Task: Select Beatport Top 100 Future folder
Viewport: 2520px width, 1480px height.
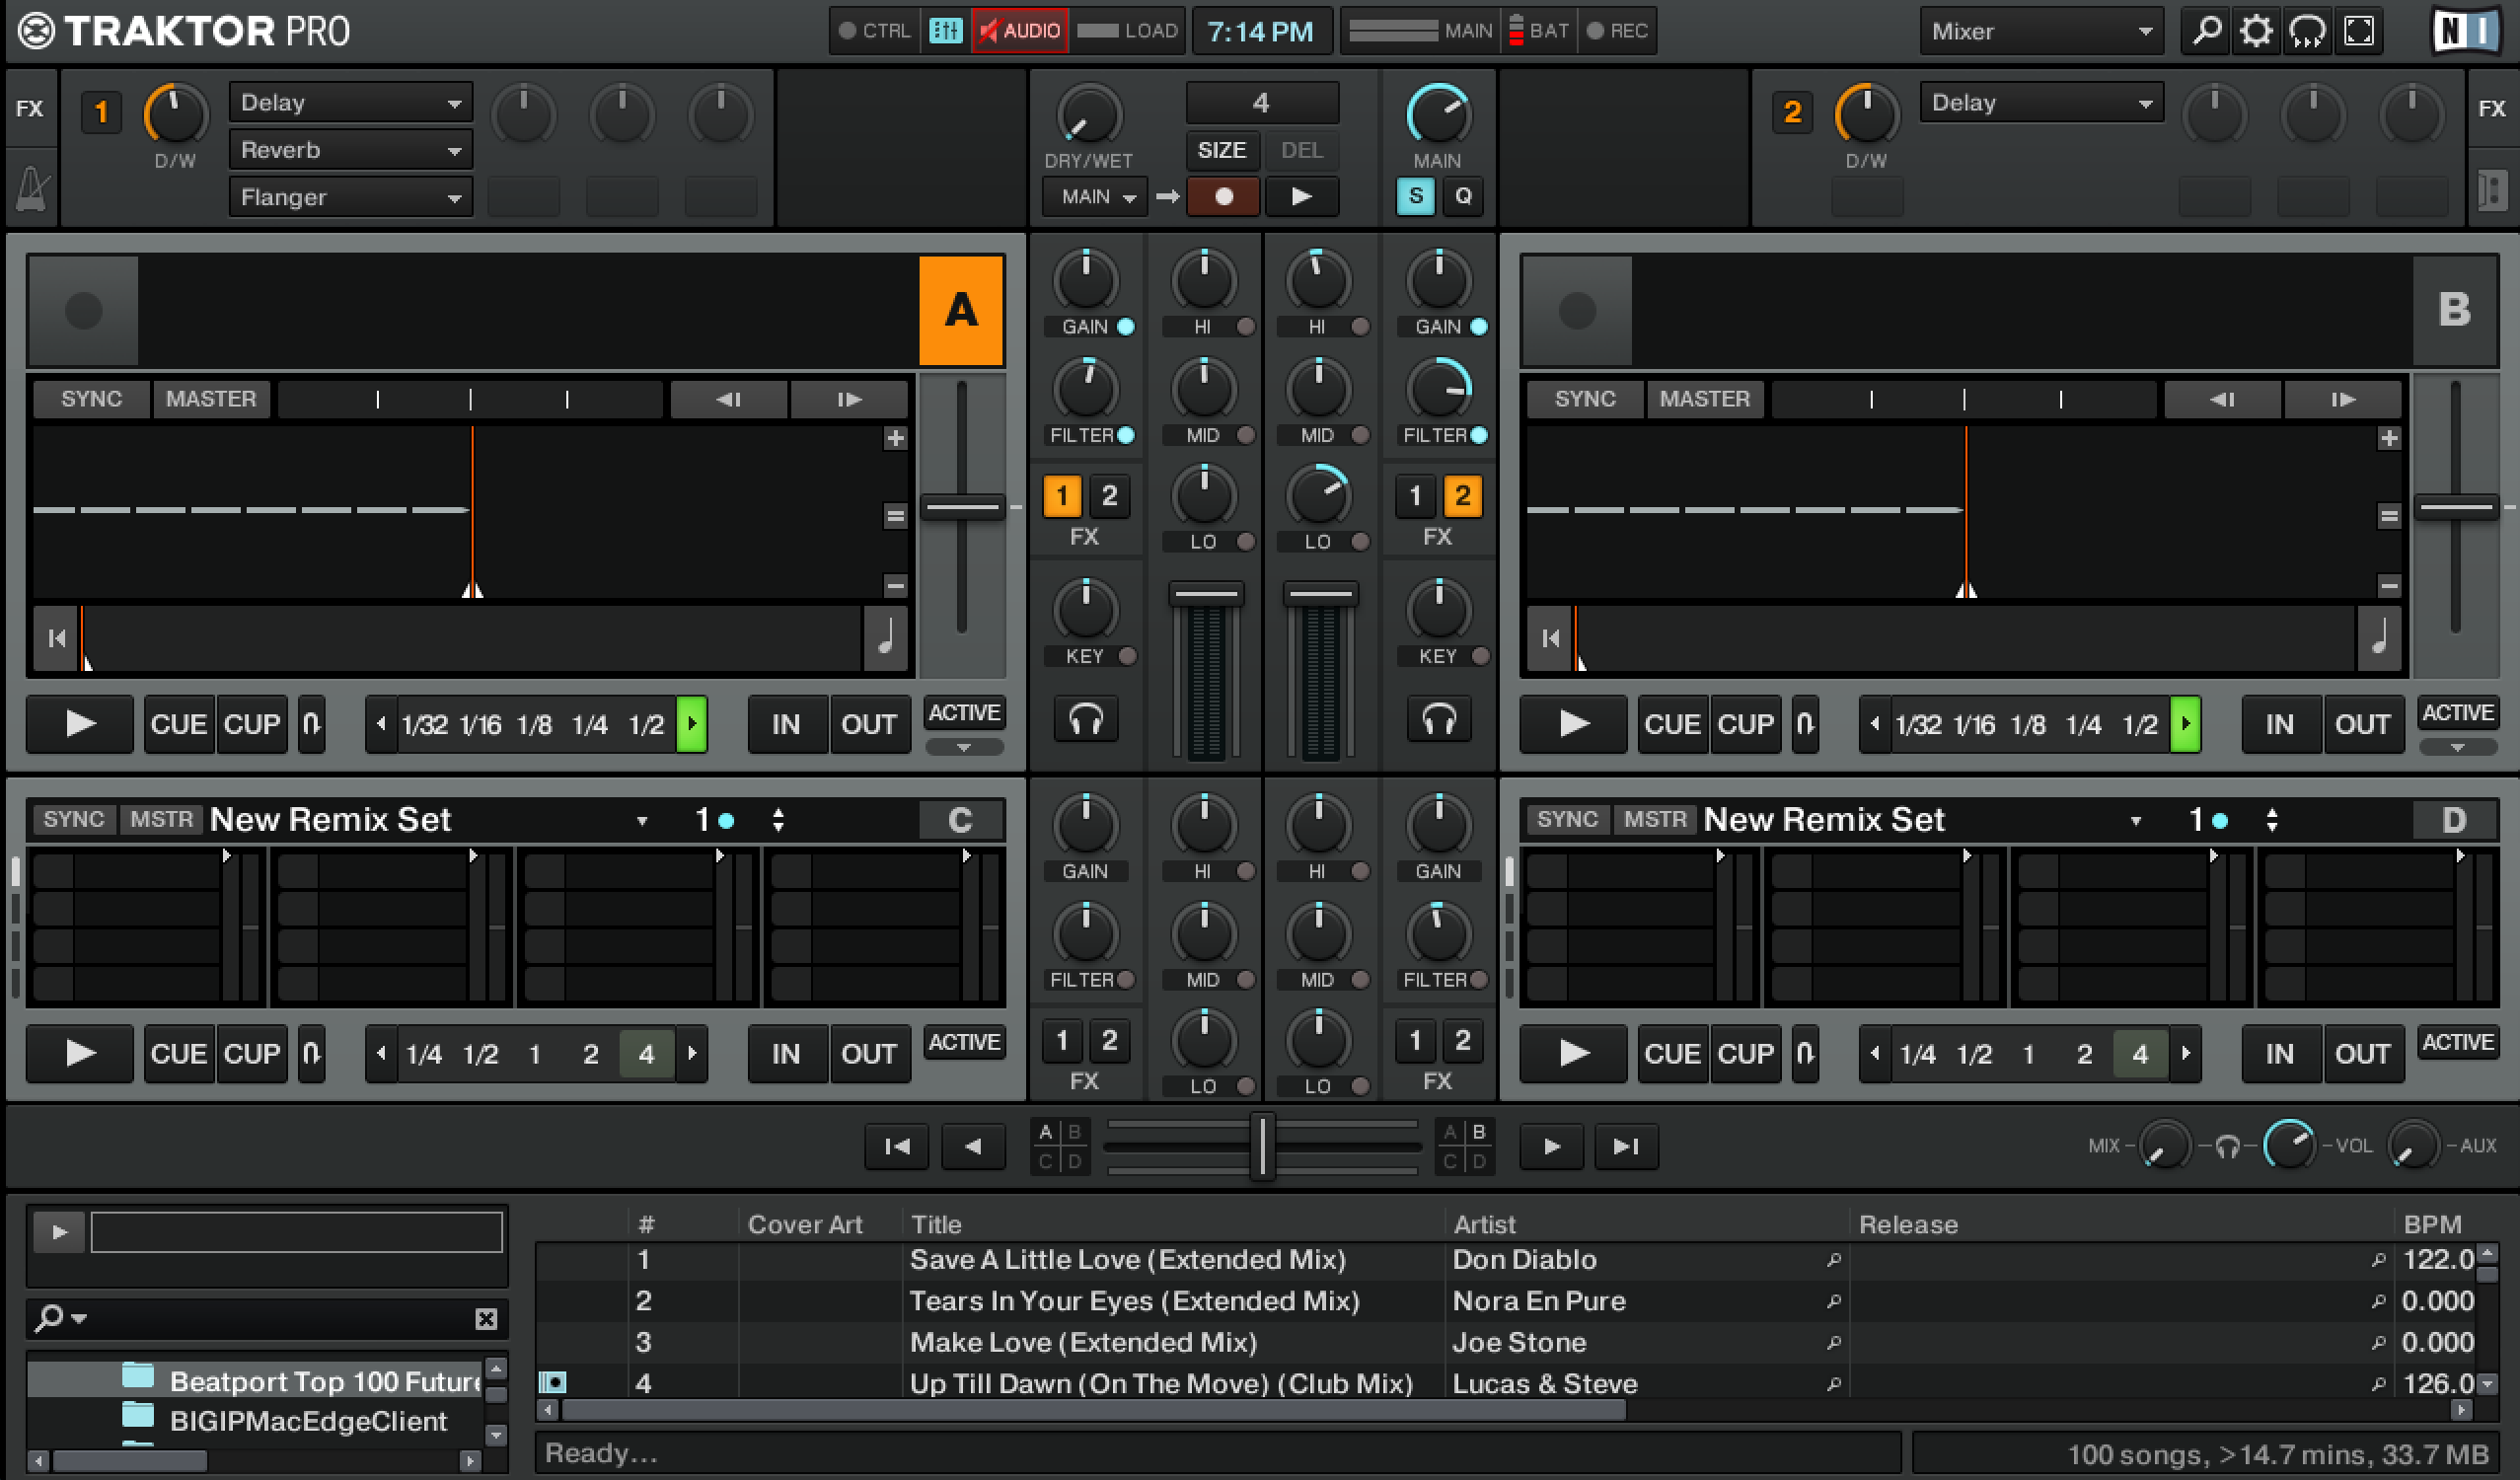Action: 256,1380
